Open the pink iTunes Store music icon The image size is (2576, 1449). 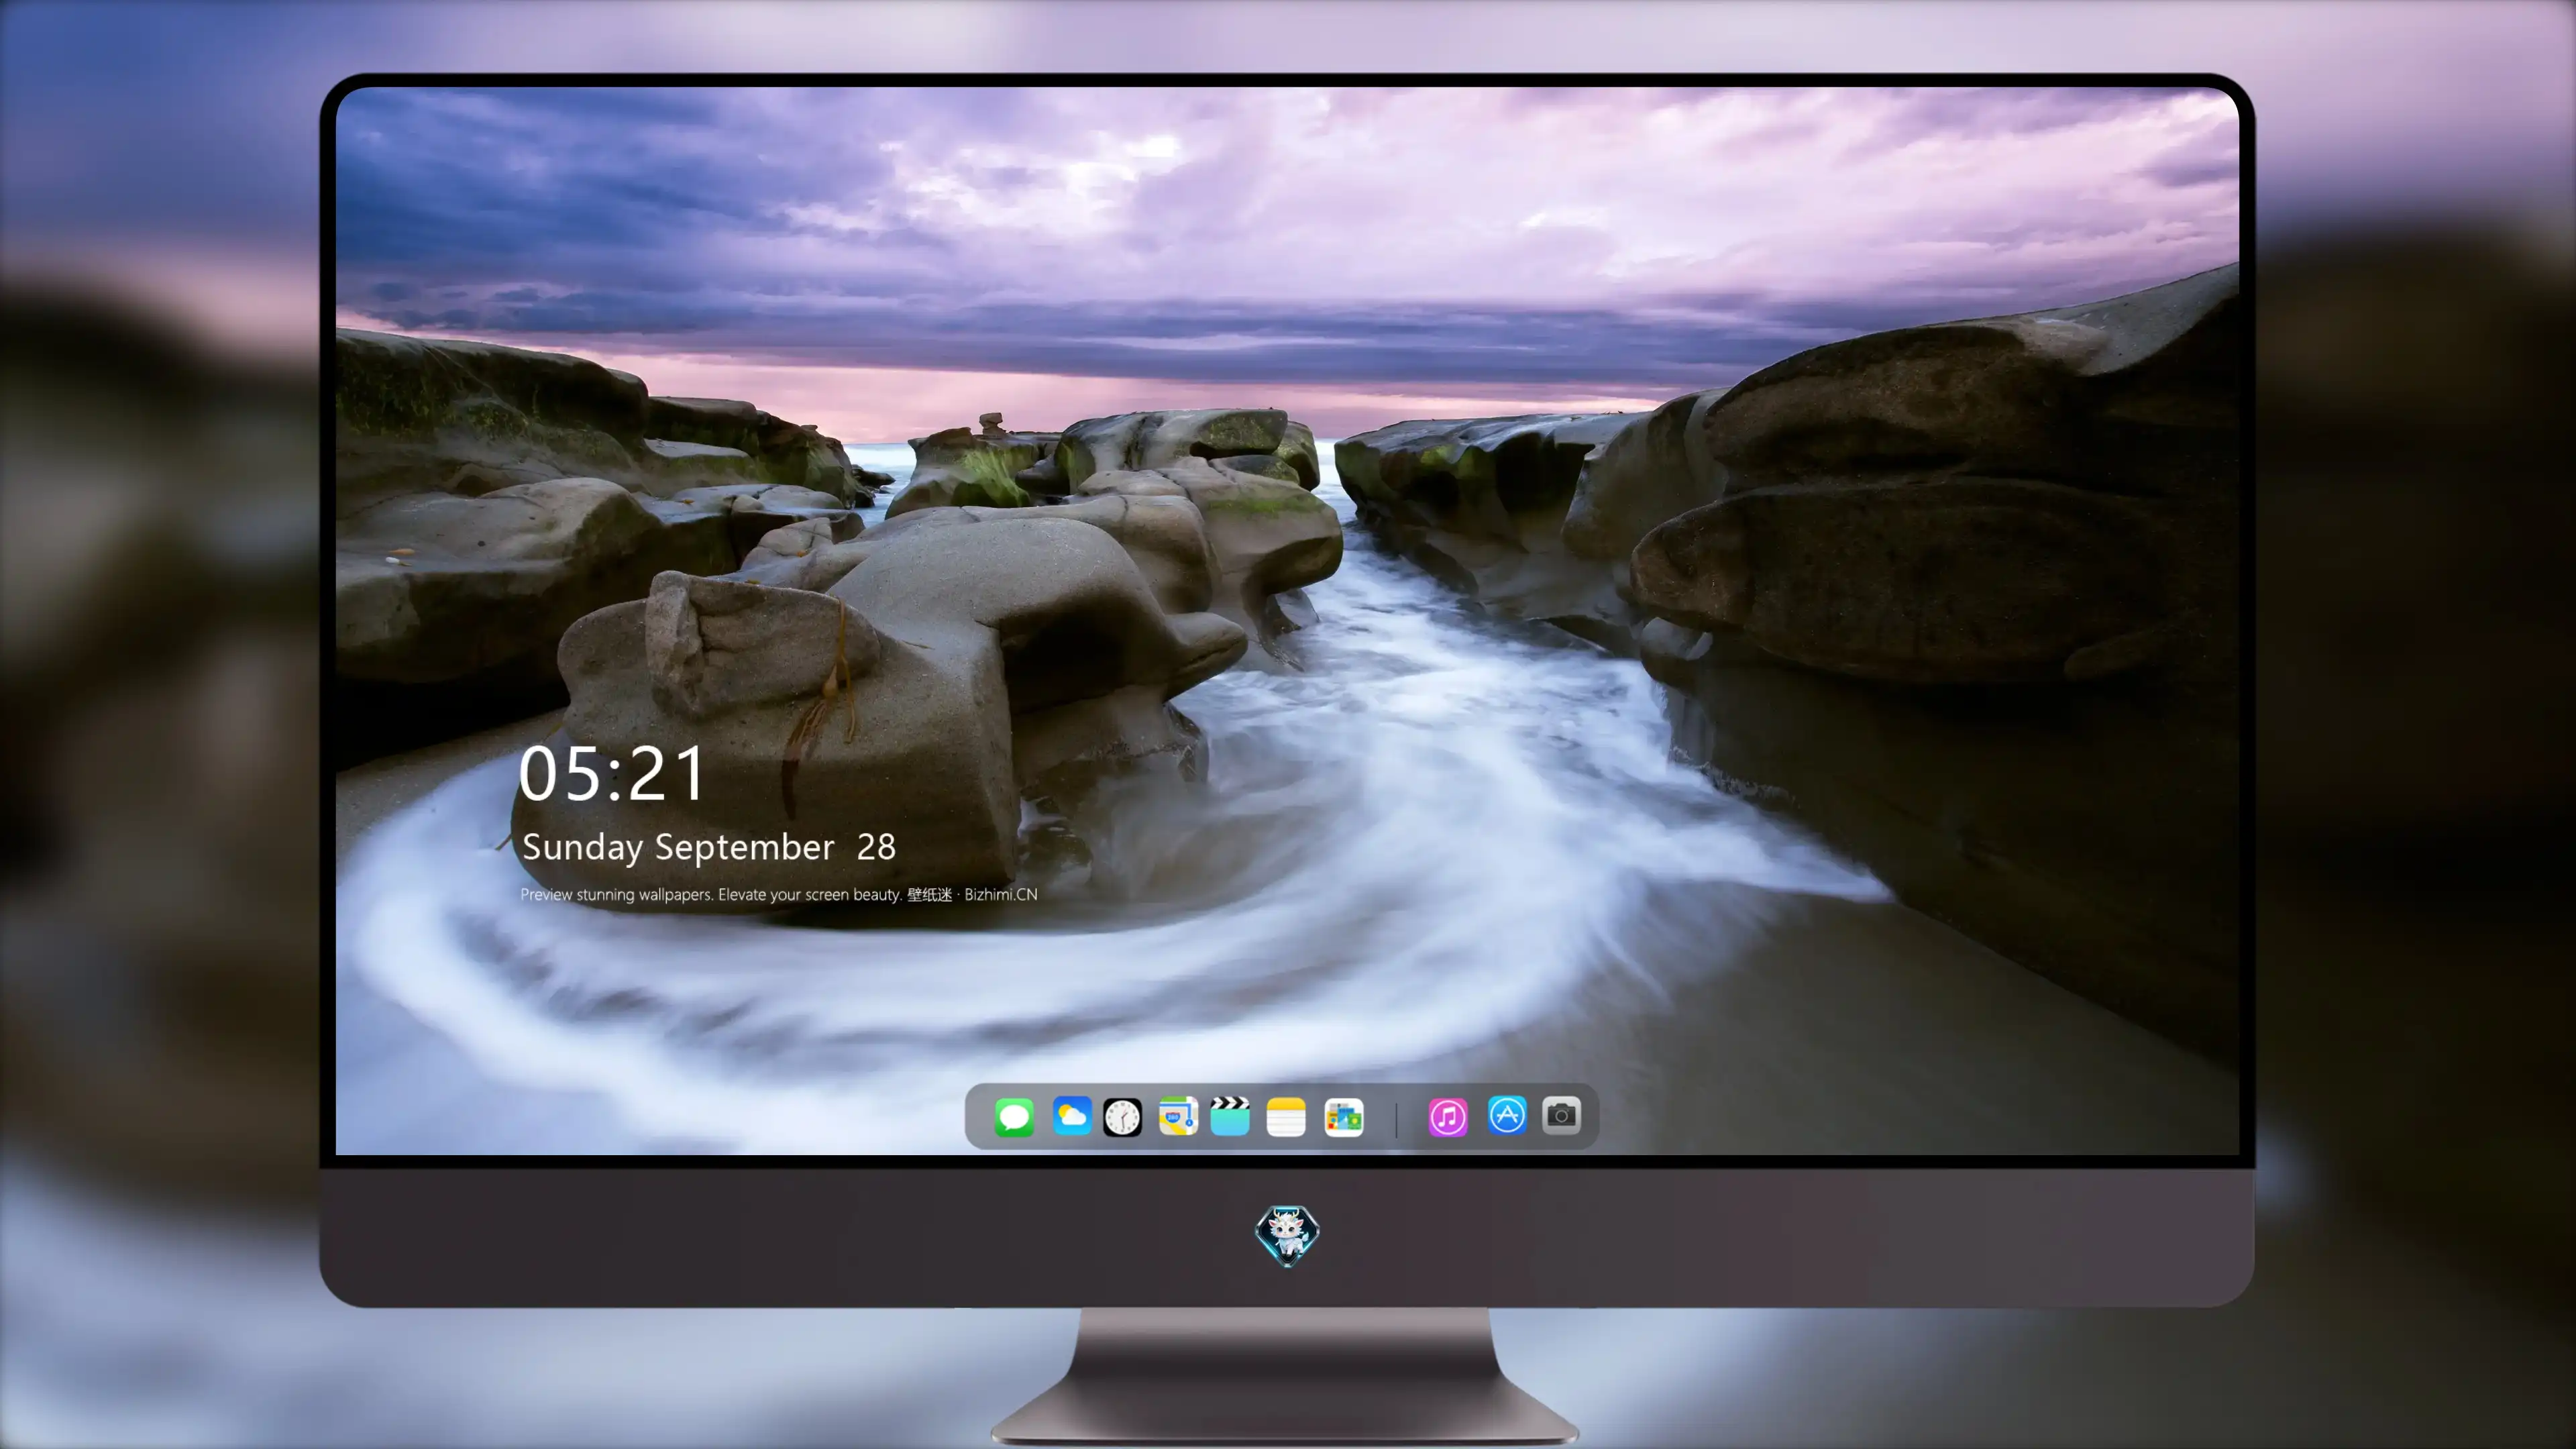point(1448,1117)
